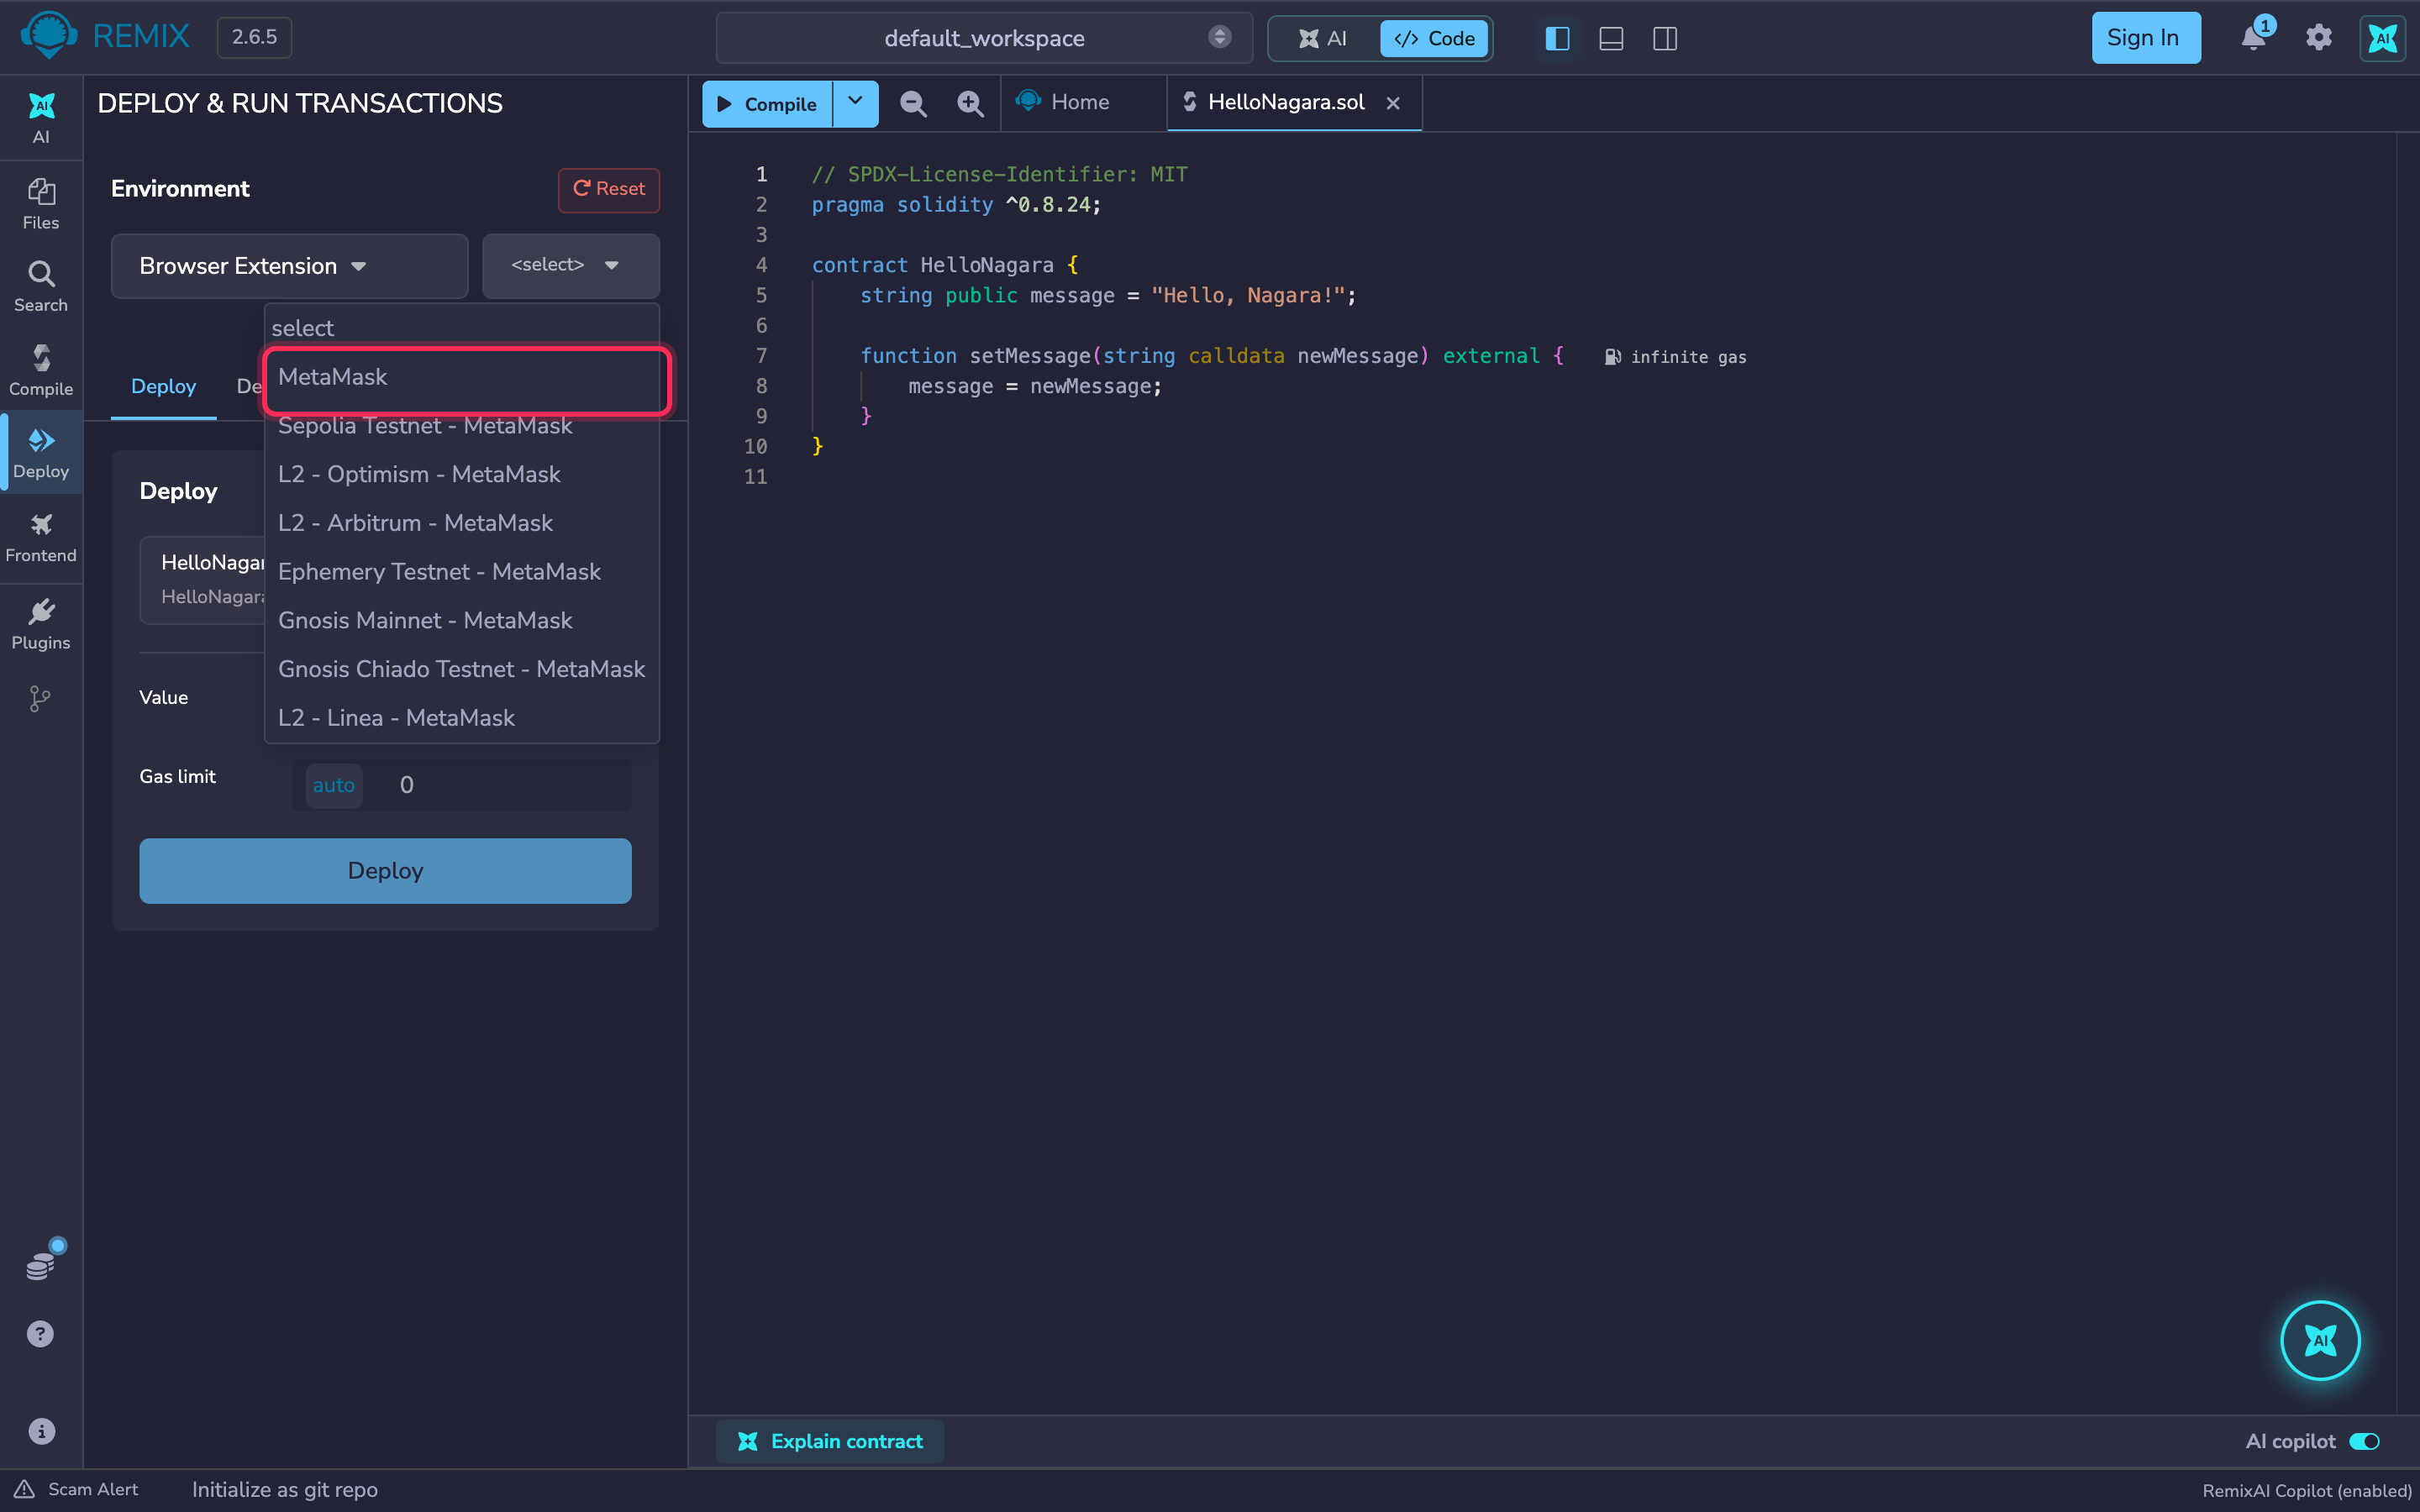Toggle the bottom terminal panel layout icon
The height and width of the screenshot is (1512, 2420).
pos(1611,38)
